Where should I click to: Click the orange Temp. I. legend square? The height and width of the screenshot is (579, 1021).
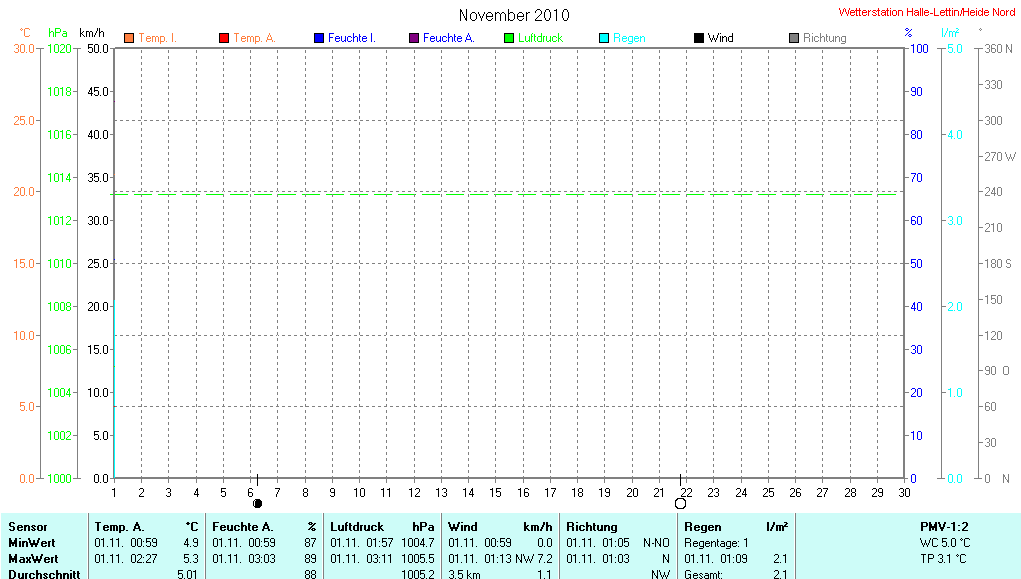[129, 38]
